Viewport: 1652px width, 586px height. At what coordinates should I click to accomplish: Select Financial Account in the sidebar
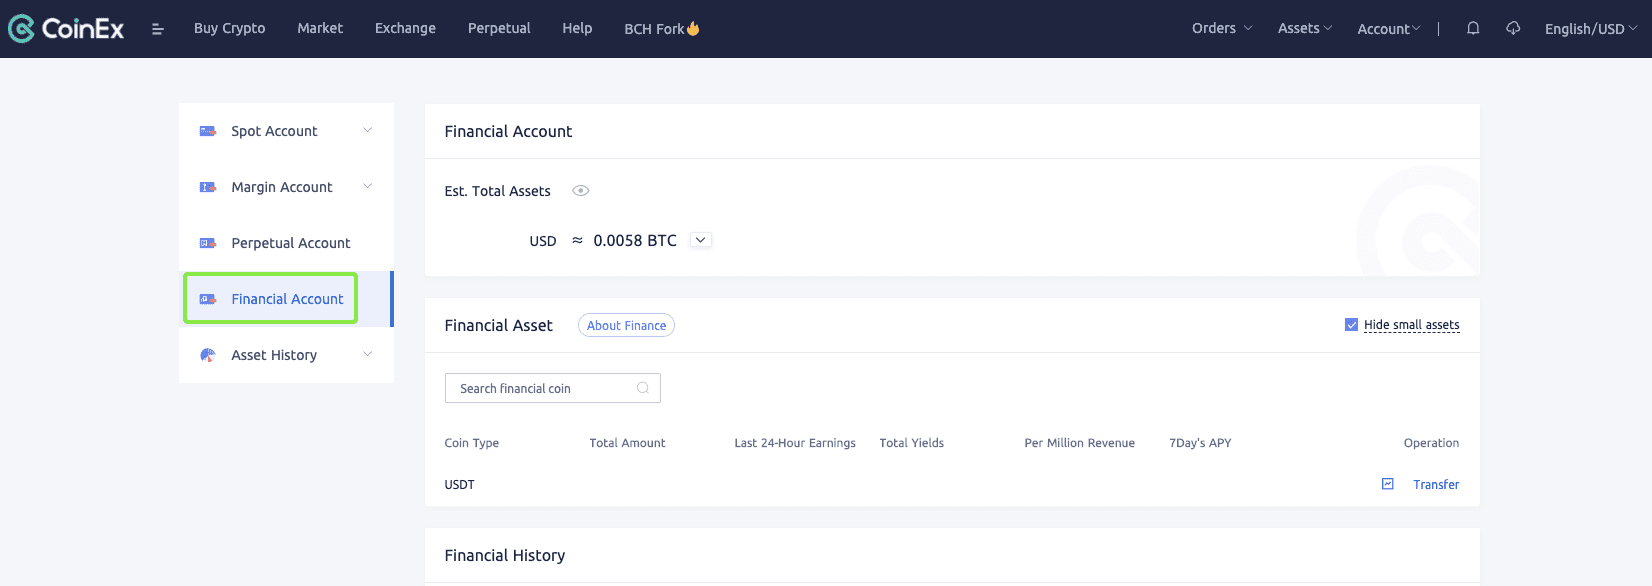(x=287, y=299)
